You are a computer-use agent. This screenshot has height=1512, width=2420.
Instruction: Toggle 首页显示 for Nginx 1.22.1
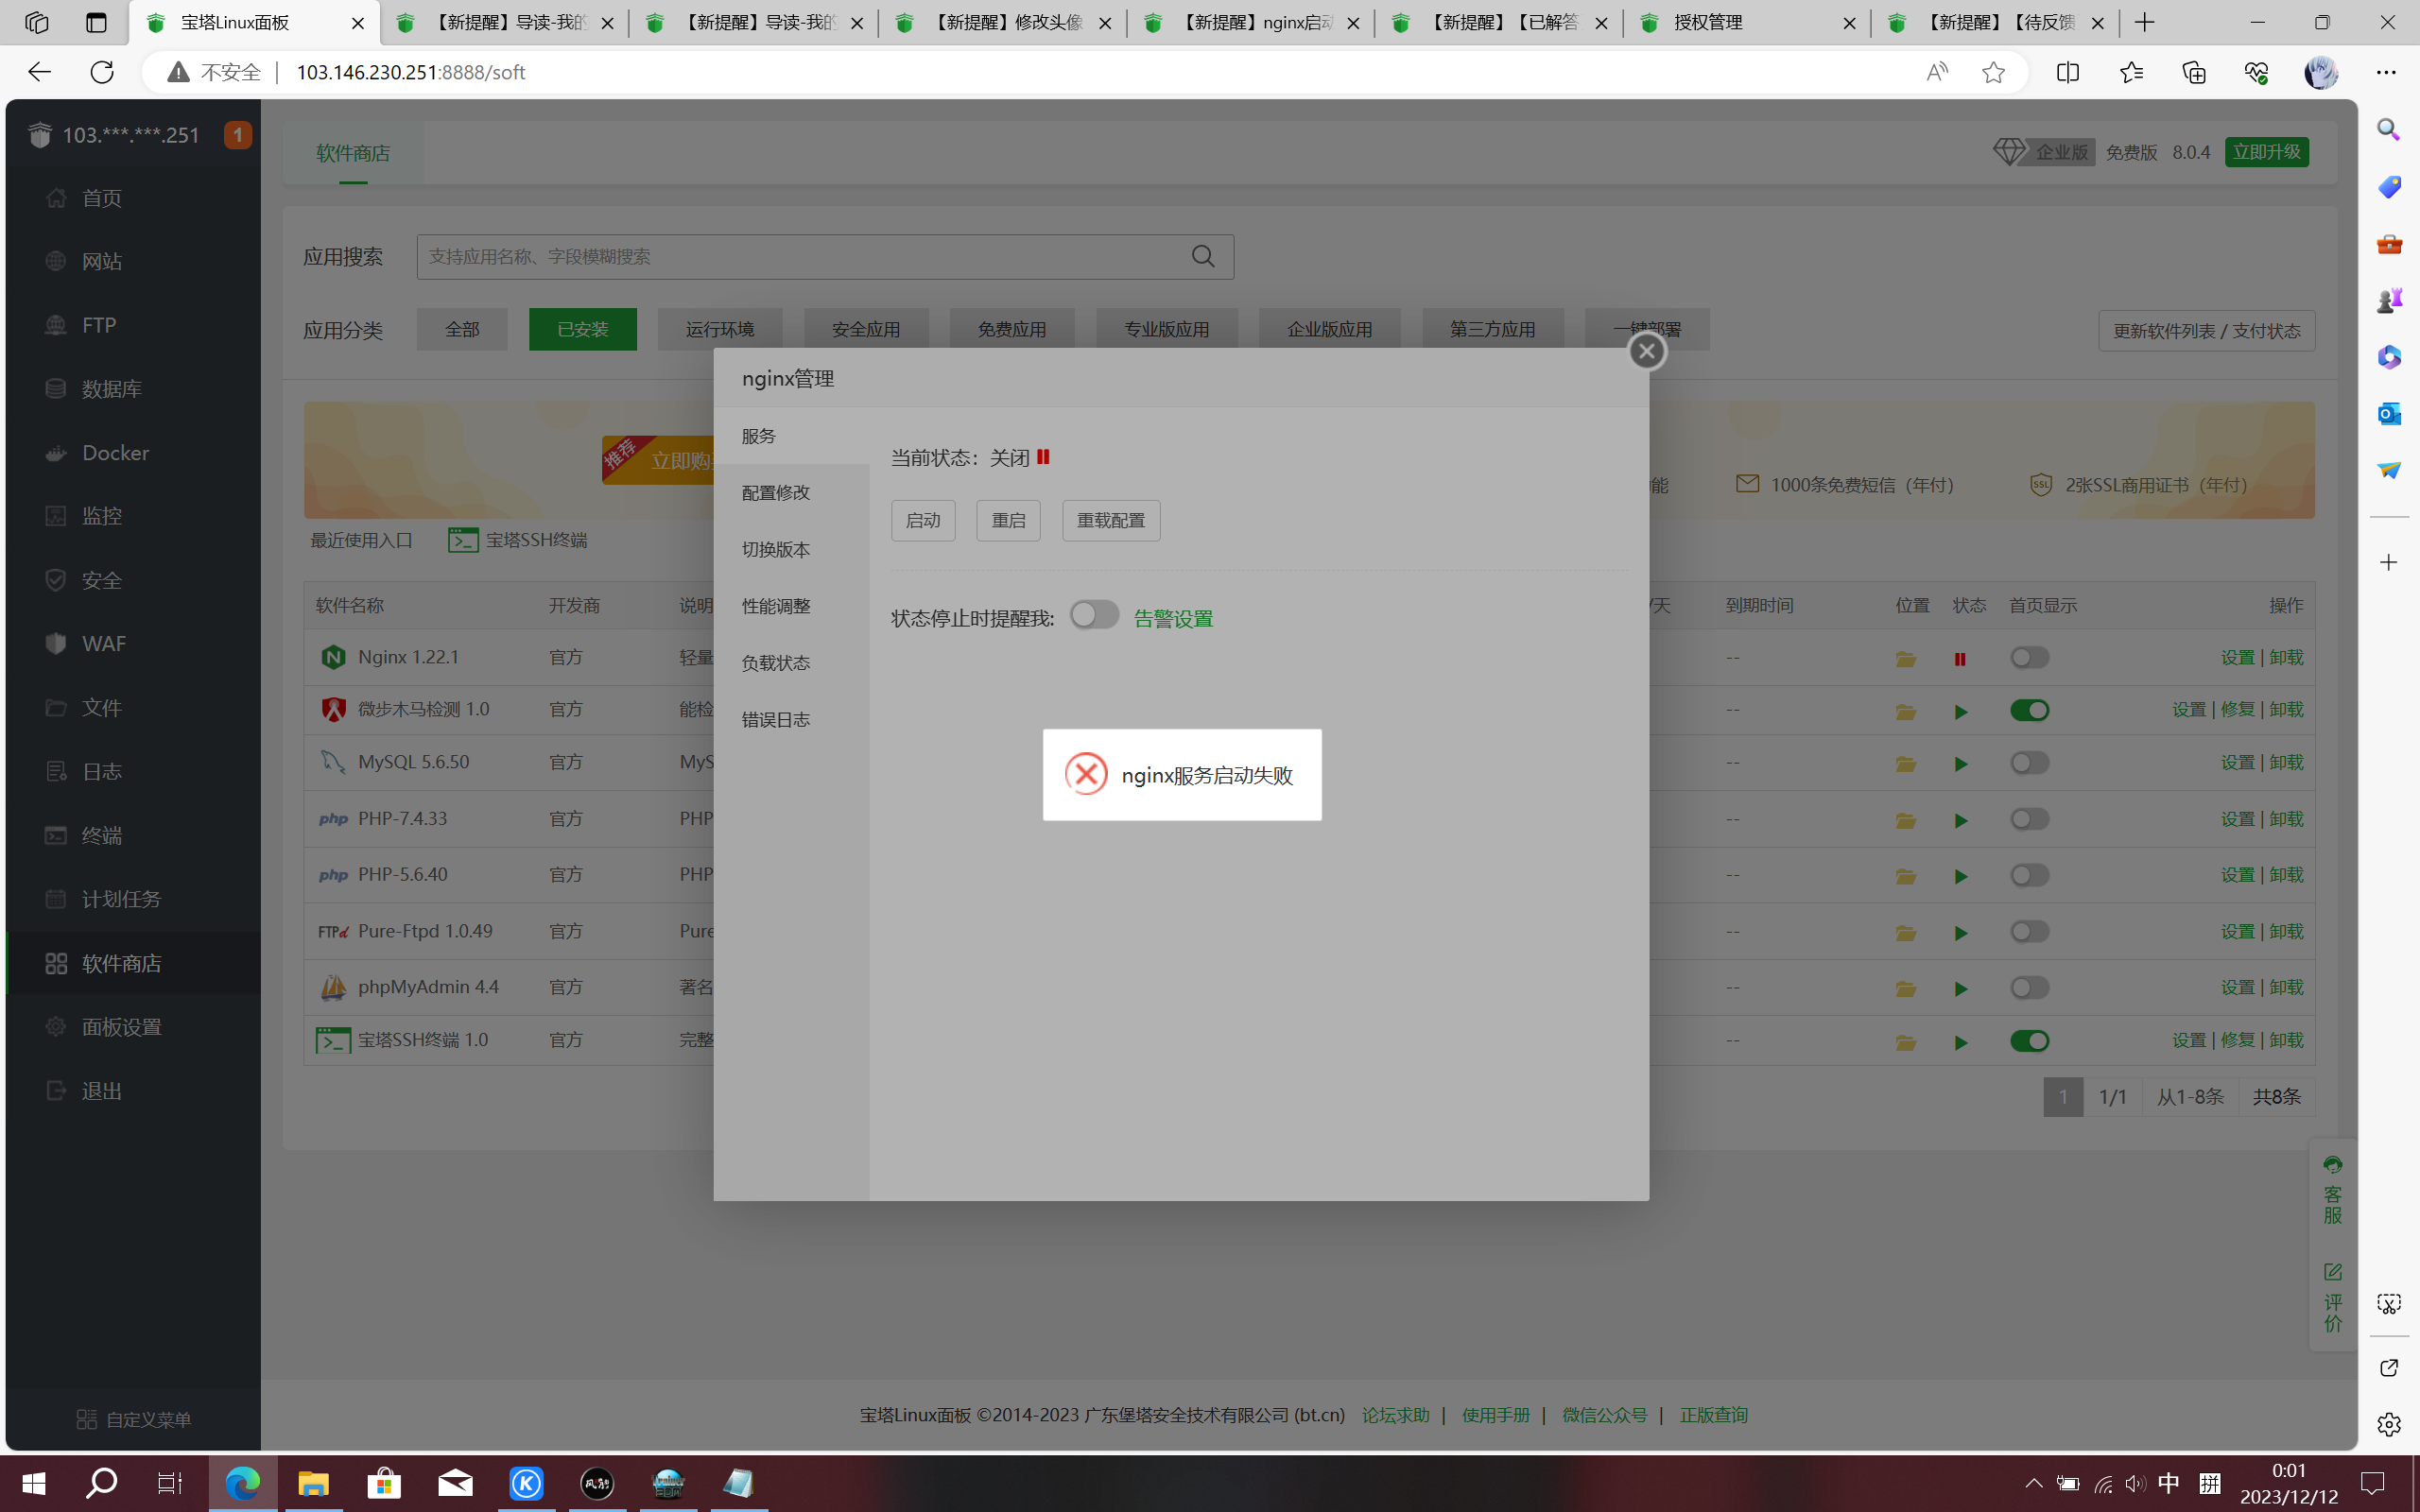(x=2029, y=658)
